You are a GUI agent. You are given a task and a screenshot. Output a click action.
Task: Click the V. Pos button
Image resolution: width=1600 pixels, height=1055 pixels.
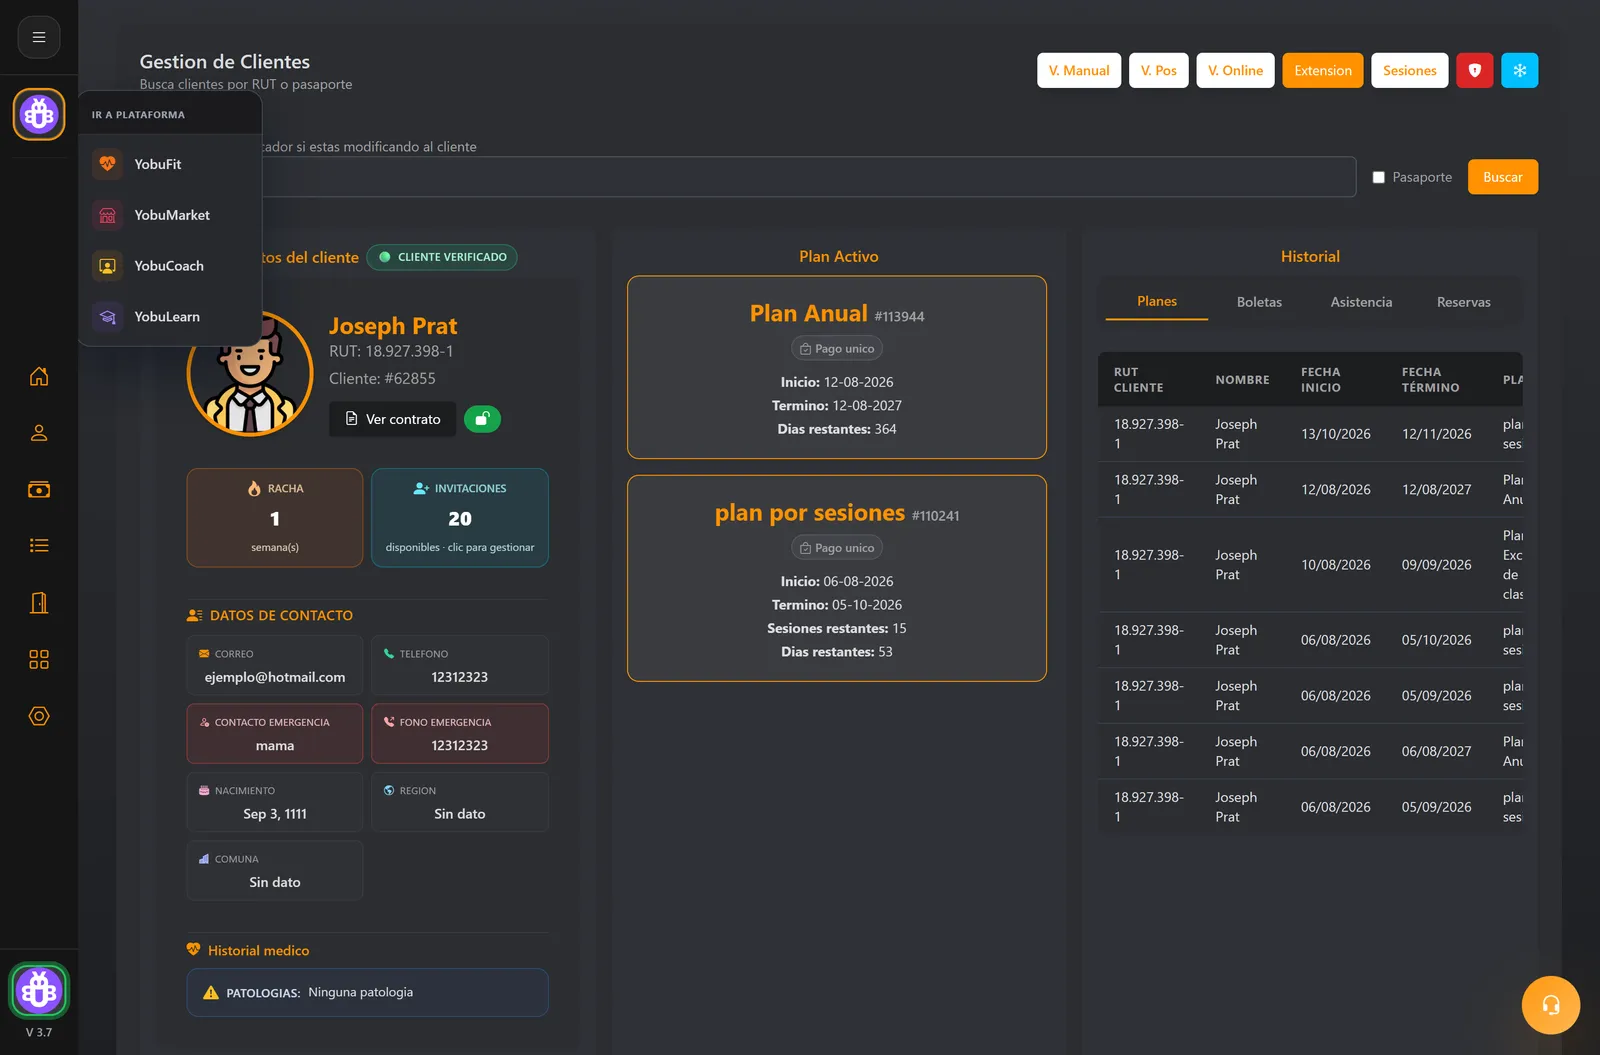[x=1158, y=70]
